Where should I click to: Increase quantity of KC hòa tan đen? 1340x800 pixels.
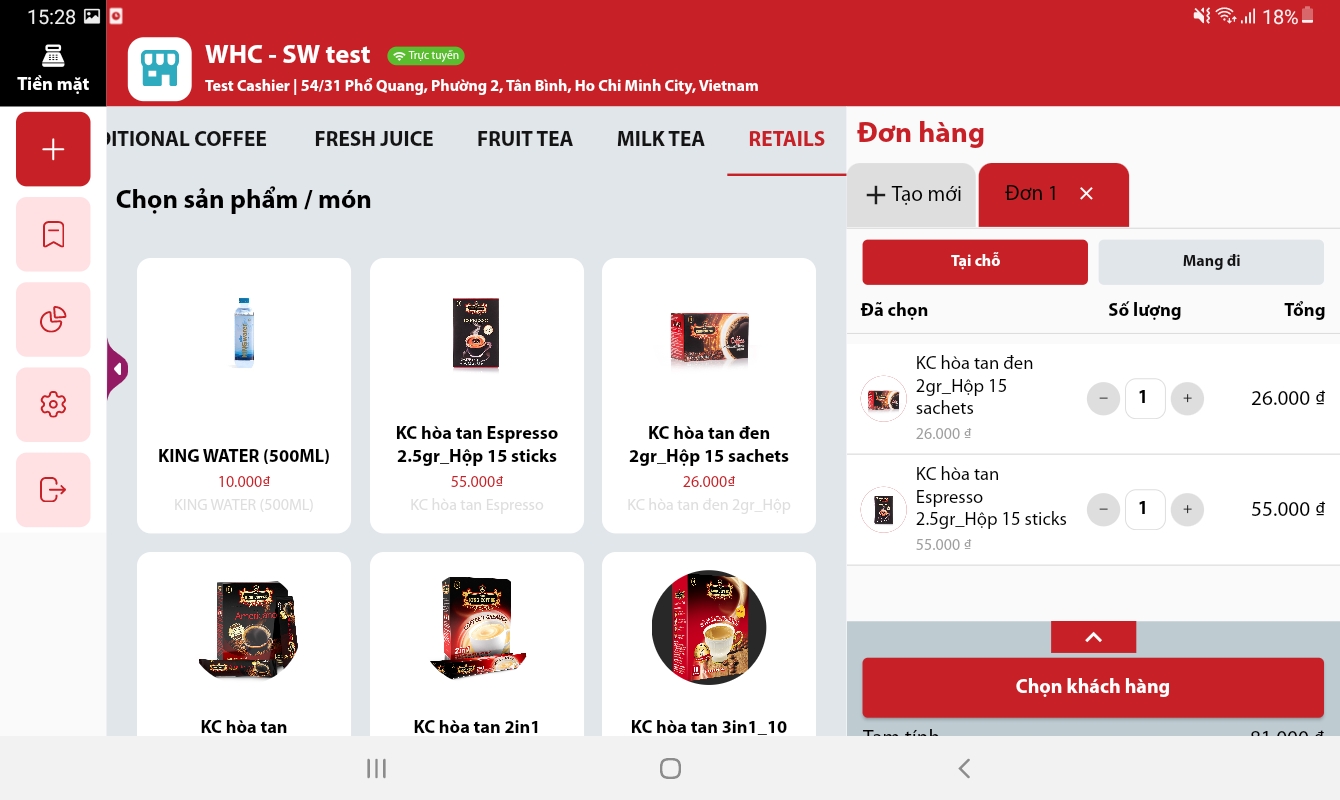(x=1187, y=398)
